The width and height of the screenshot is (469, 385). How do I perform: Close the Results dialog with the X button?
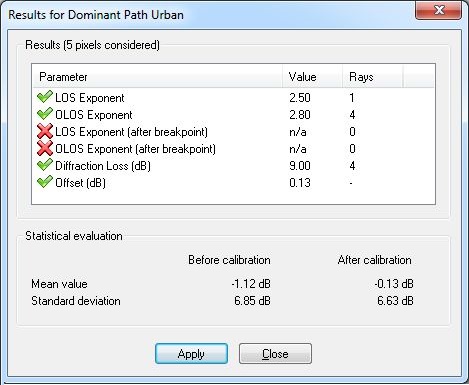coord(439,10)
